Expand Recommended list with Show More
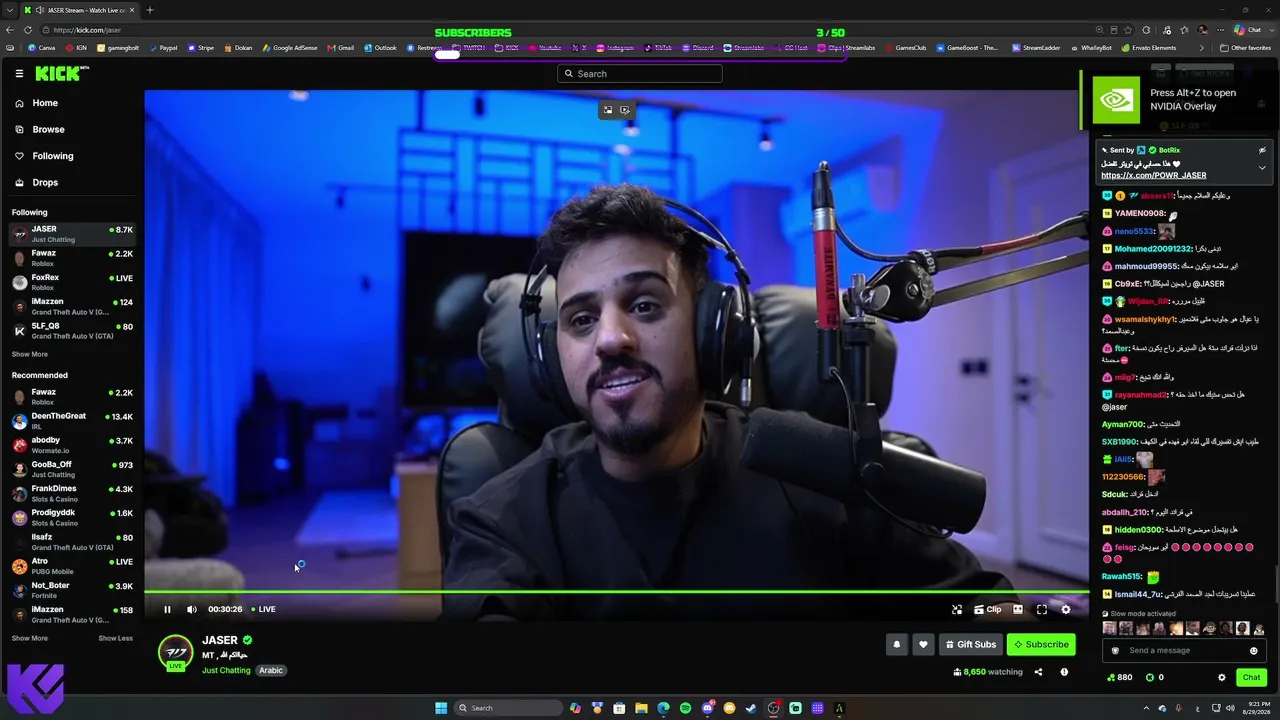This screenshot has height=720, width=1280. [x=30, y=638]
